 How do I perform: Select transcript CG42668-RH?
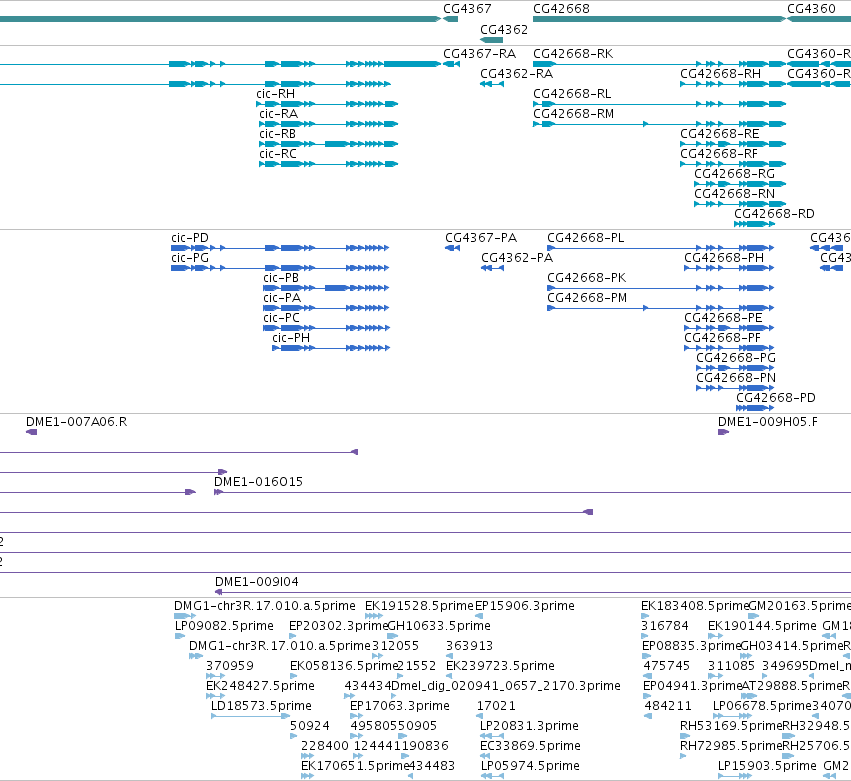point(720,74)
